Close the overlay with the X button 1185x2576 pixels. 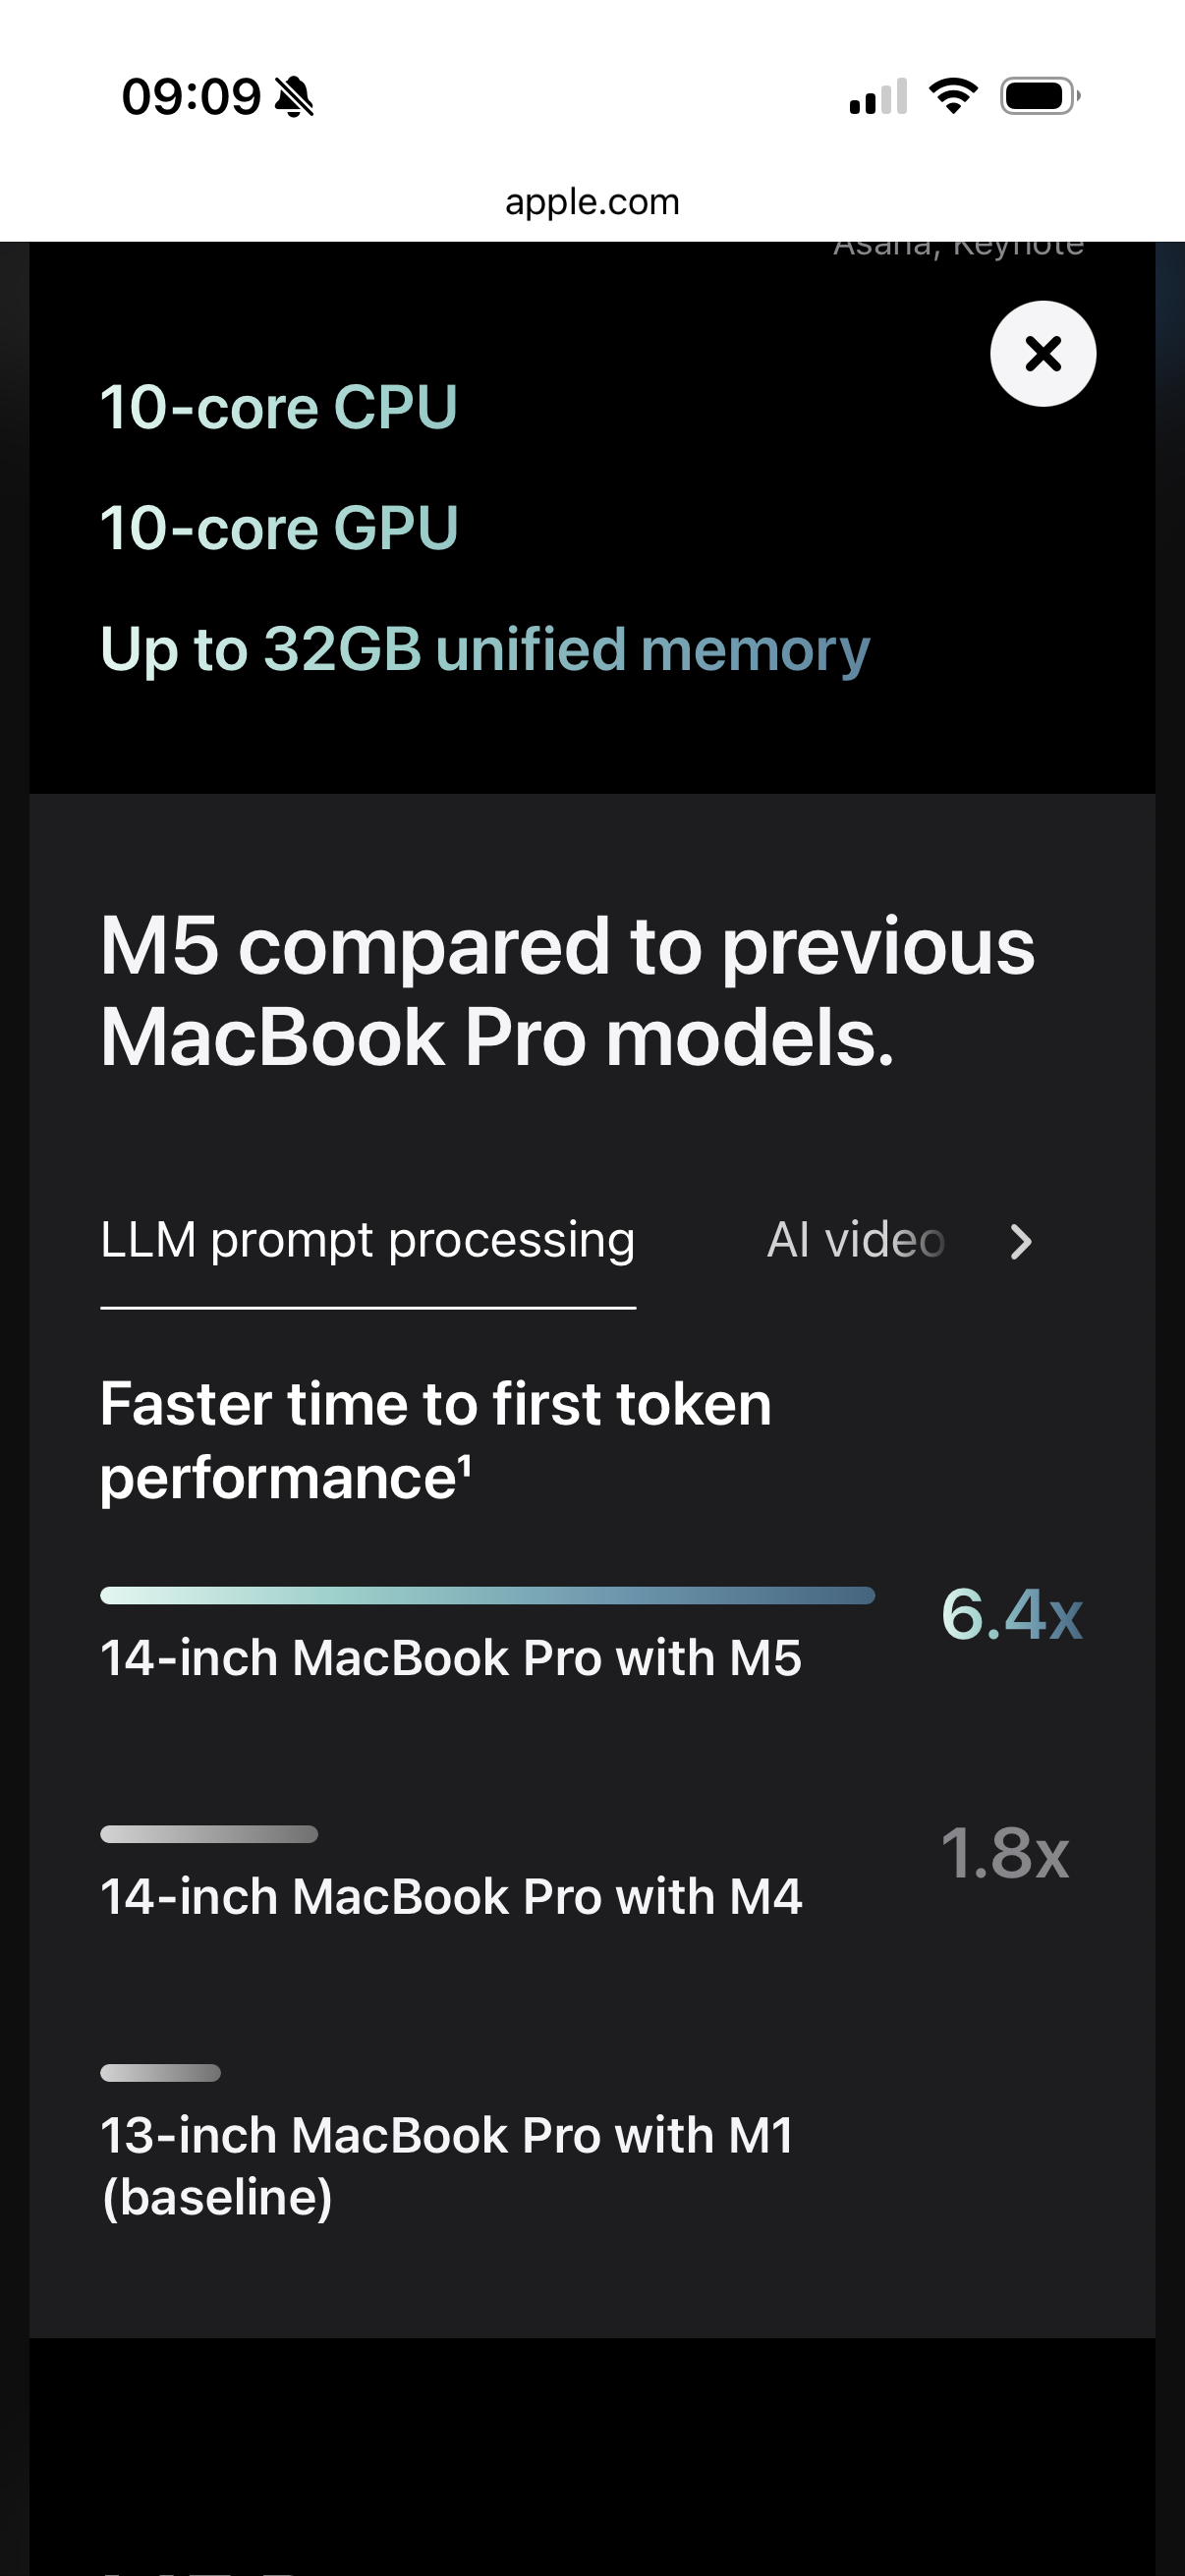click(1042, 354)
